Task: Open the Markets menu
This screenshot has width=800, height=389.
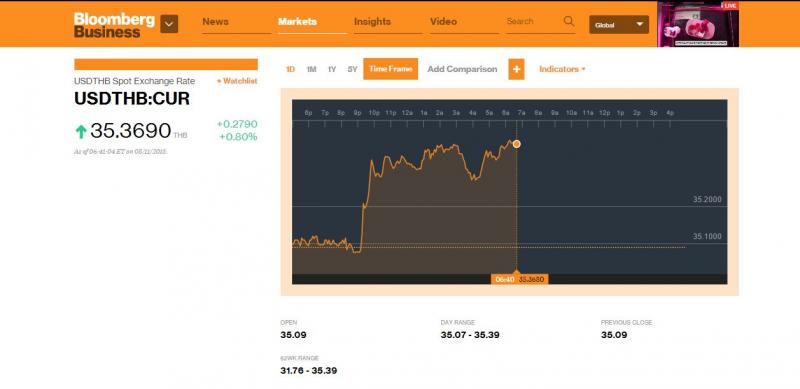Action: 297,21
